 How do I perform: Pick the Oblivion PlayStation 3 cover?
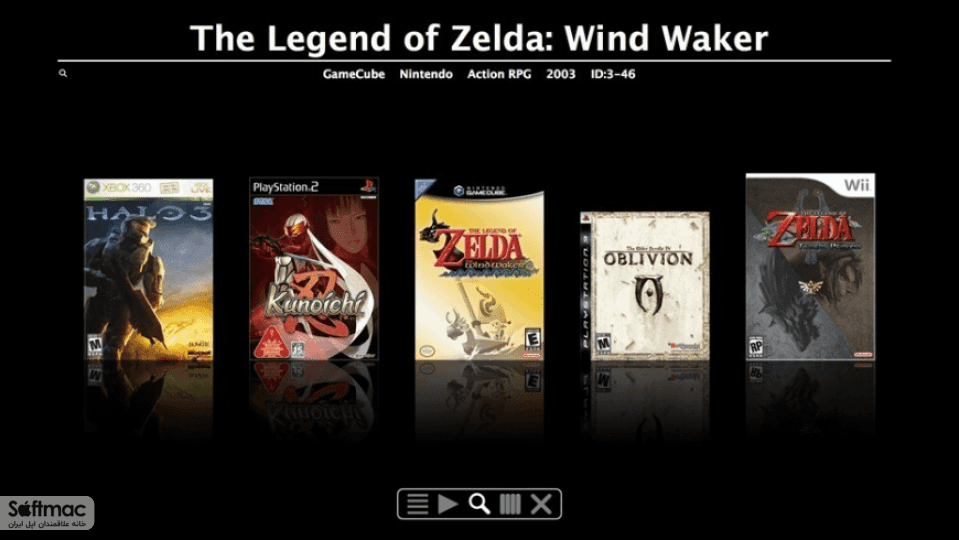point(645,286)
